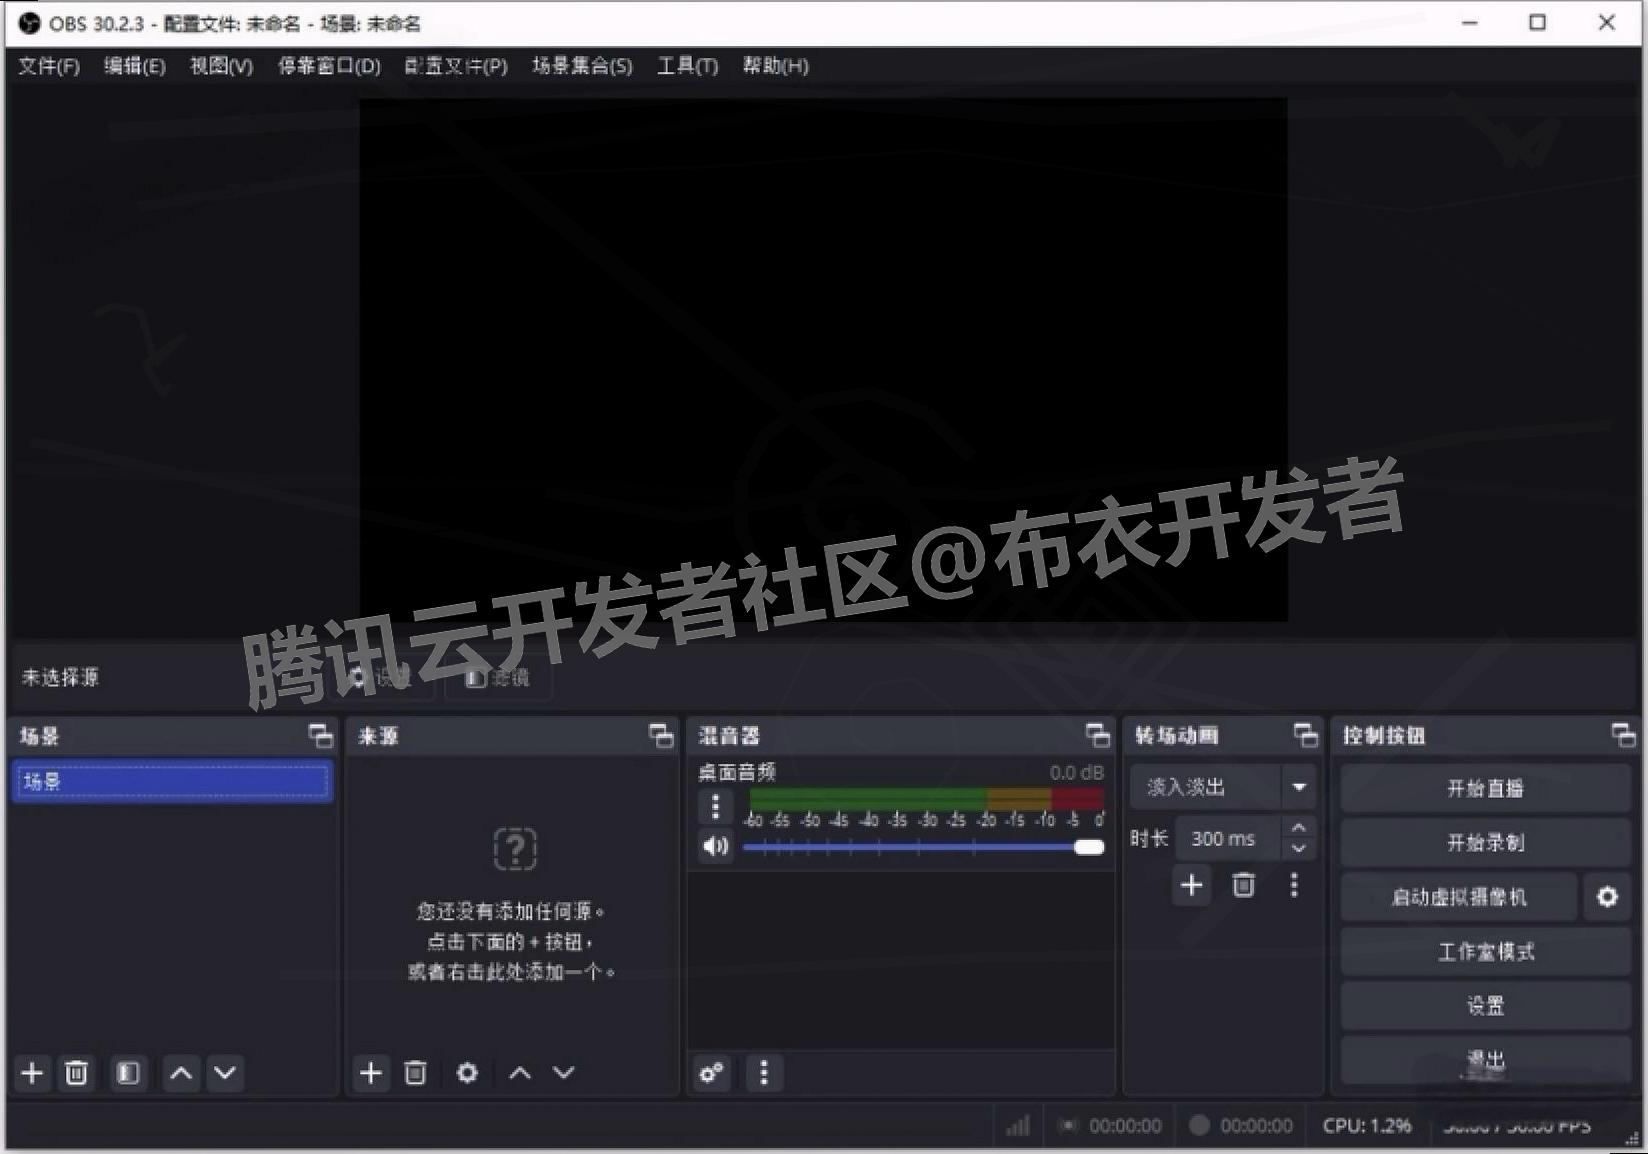
Task: Decrease the 时长 duration with down arrow
Action: click(x=1298, y=849)
